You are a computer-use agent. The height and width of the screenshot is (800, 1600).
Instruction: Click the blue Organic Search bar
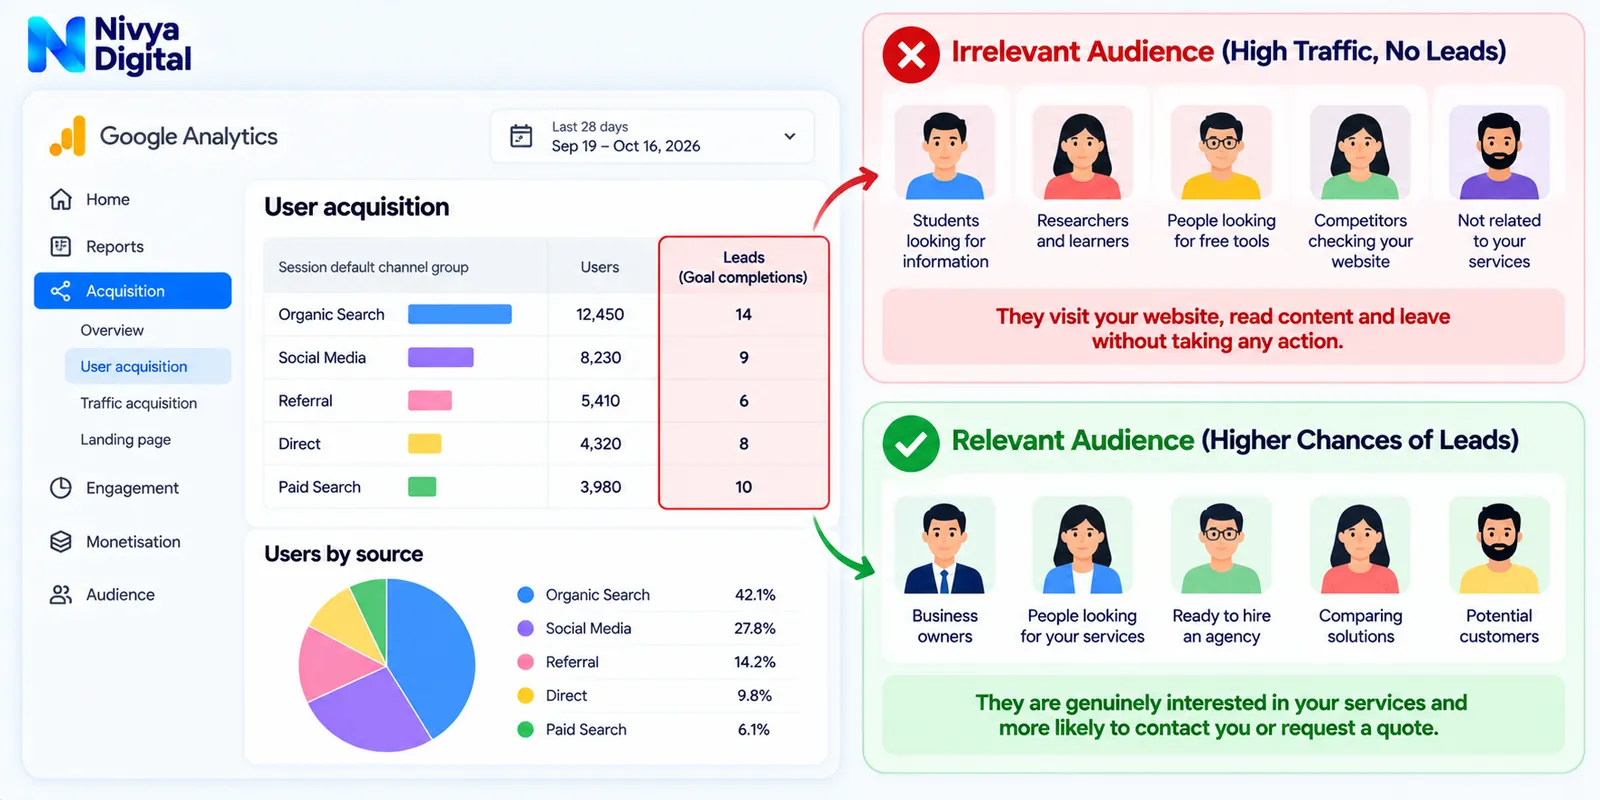click(460, 314)
